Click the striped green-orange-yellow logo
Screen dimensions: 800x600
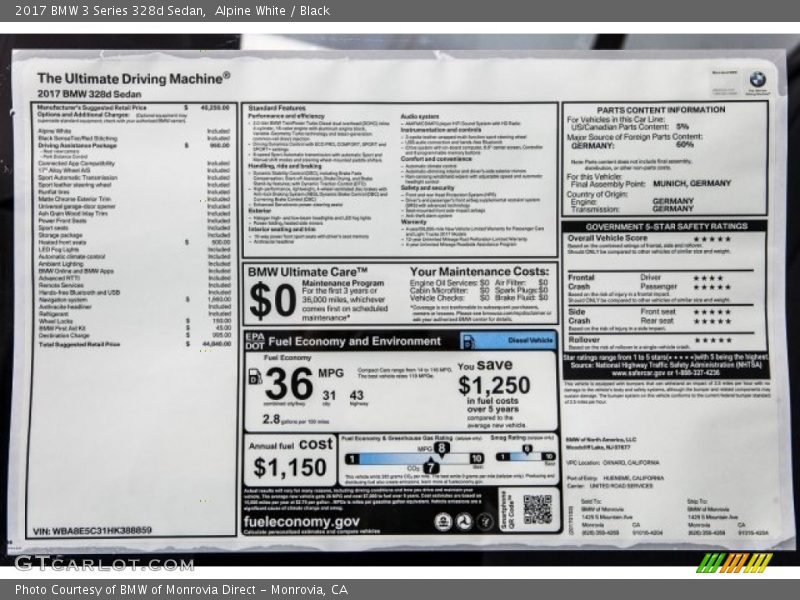pyautogui.click(x=734, y=562)
